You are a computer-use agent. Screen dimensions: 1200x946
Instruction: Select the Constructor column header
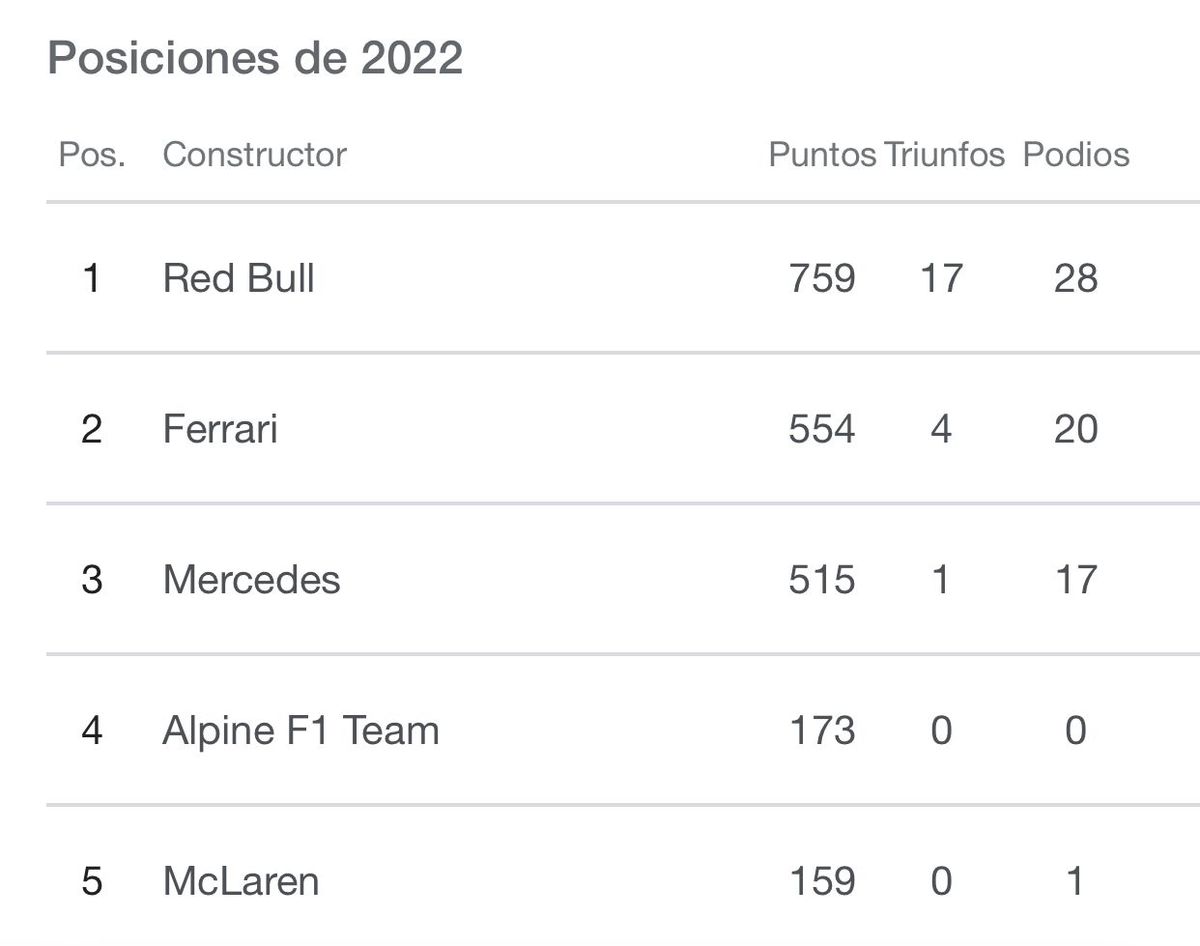(x=254, y=155)
